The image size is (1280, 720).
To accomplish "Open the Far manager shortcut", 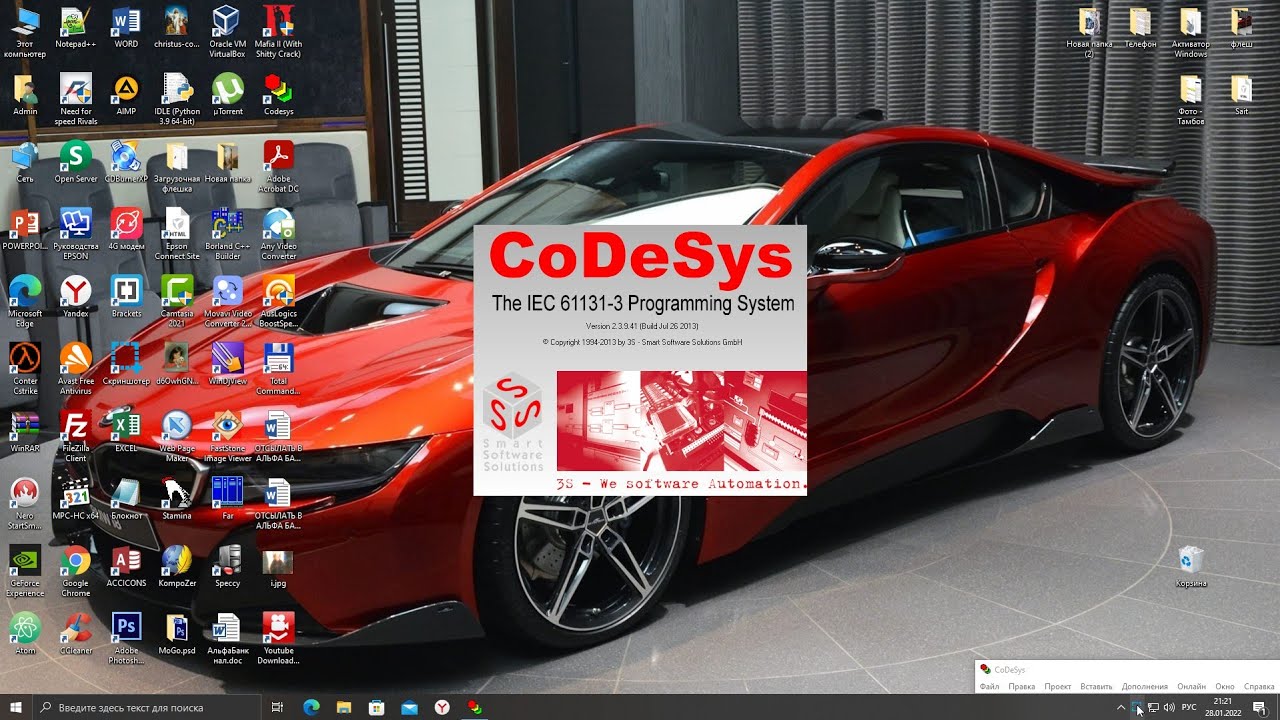I will [227, 499].
